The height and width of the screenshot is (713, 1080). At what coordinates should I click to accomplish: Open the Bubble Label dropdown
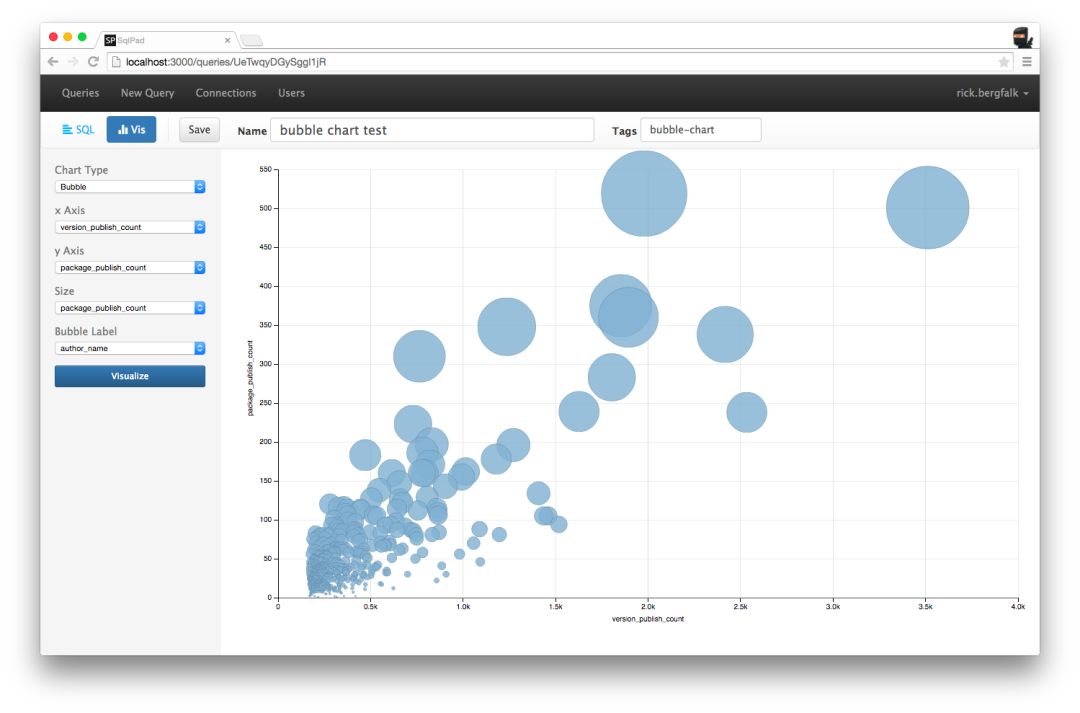129,349
